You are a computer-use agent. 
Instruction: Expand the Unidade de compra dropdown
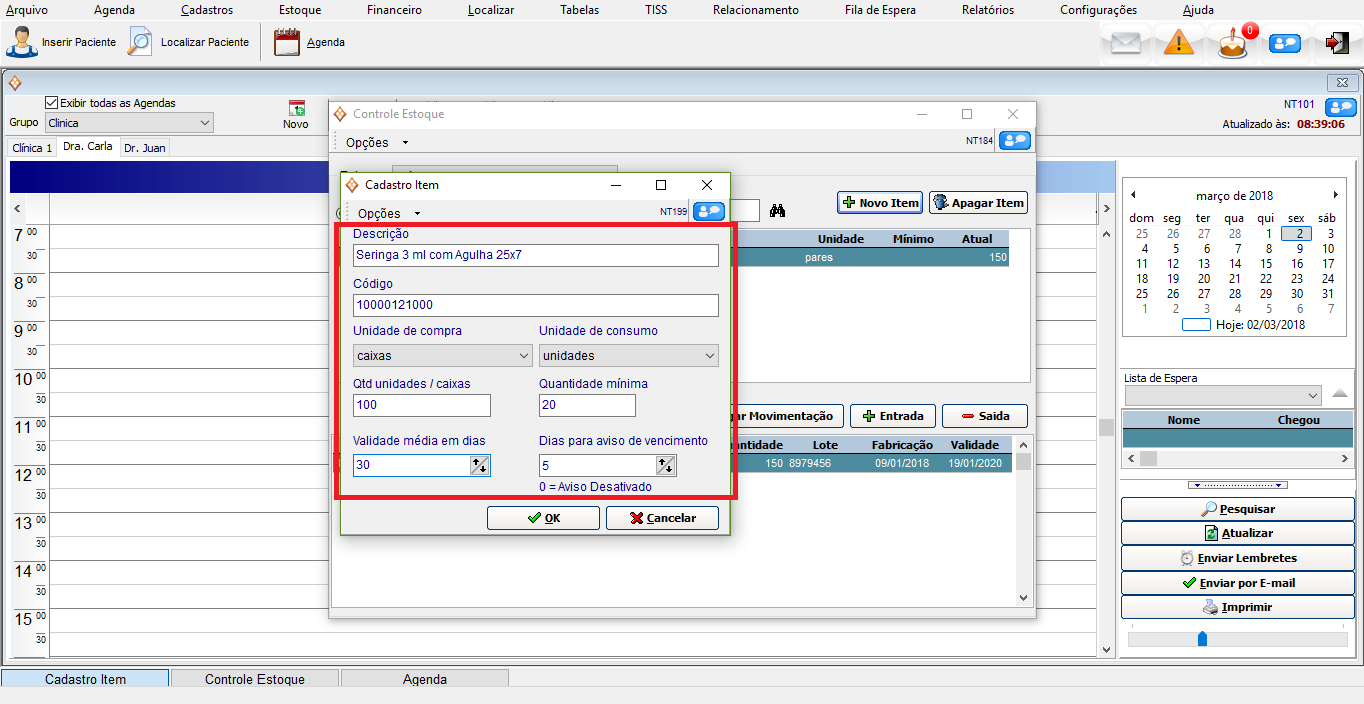(524, 356)
